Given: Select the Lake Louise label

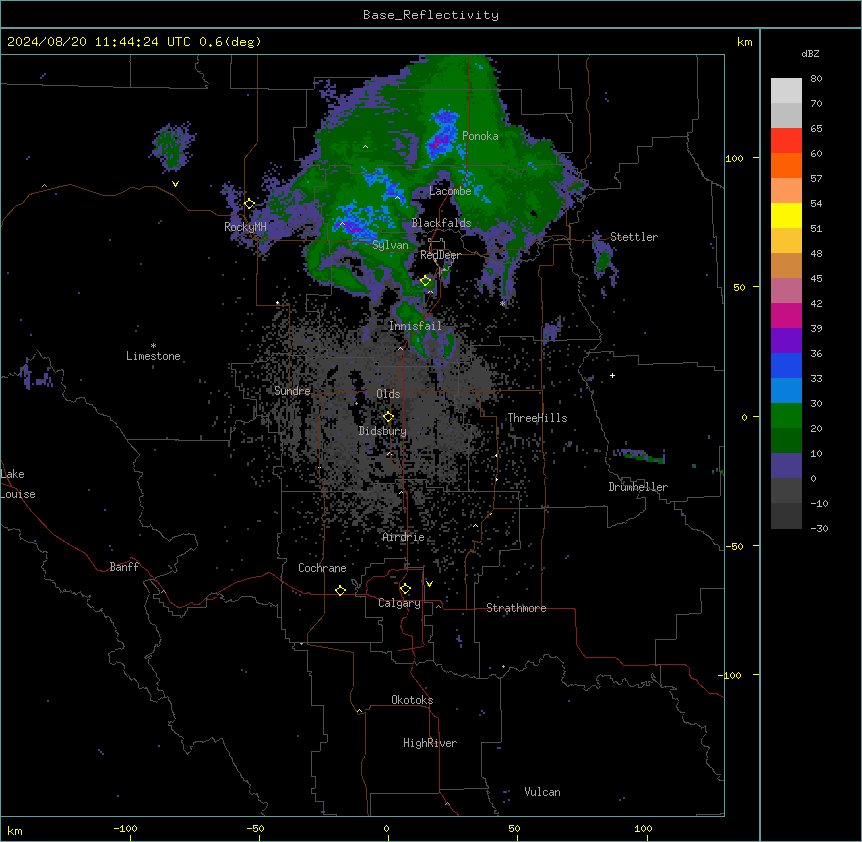Looking at the screenshot, I should coord(18,484).
